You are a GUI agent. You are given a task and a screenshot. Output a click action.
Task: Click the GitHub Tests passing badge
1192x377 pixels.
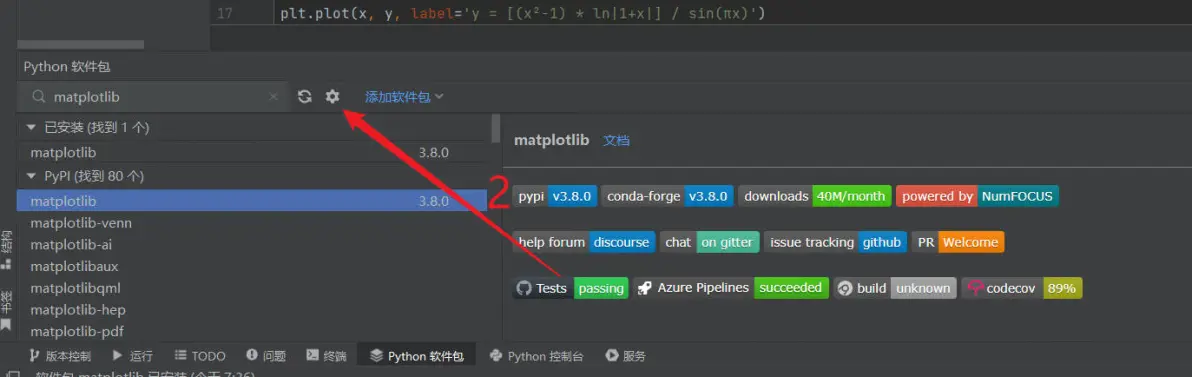[x=570, y=288]
